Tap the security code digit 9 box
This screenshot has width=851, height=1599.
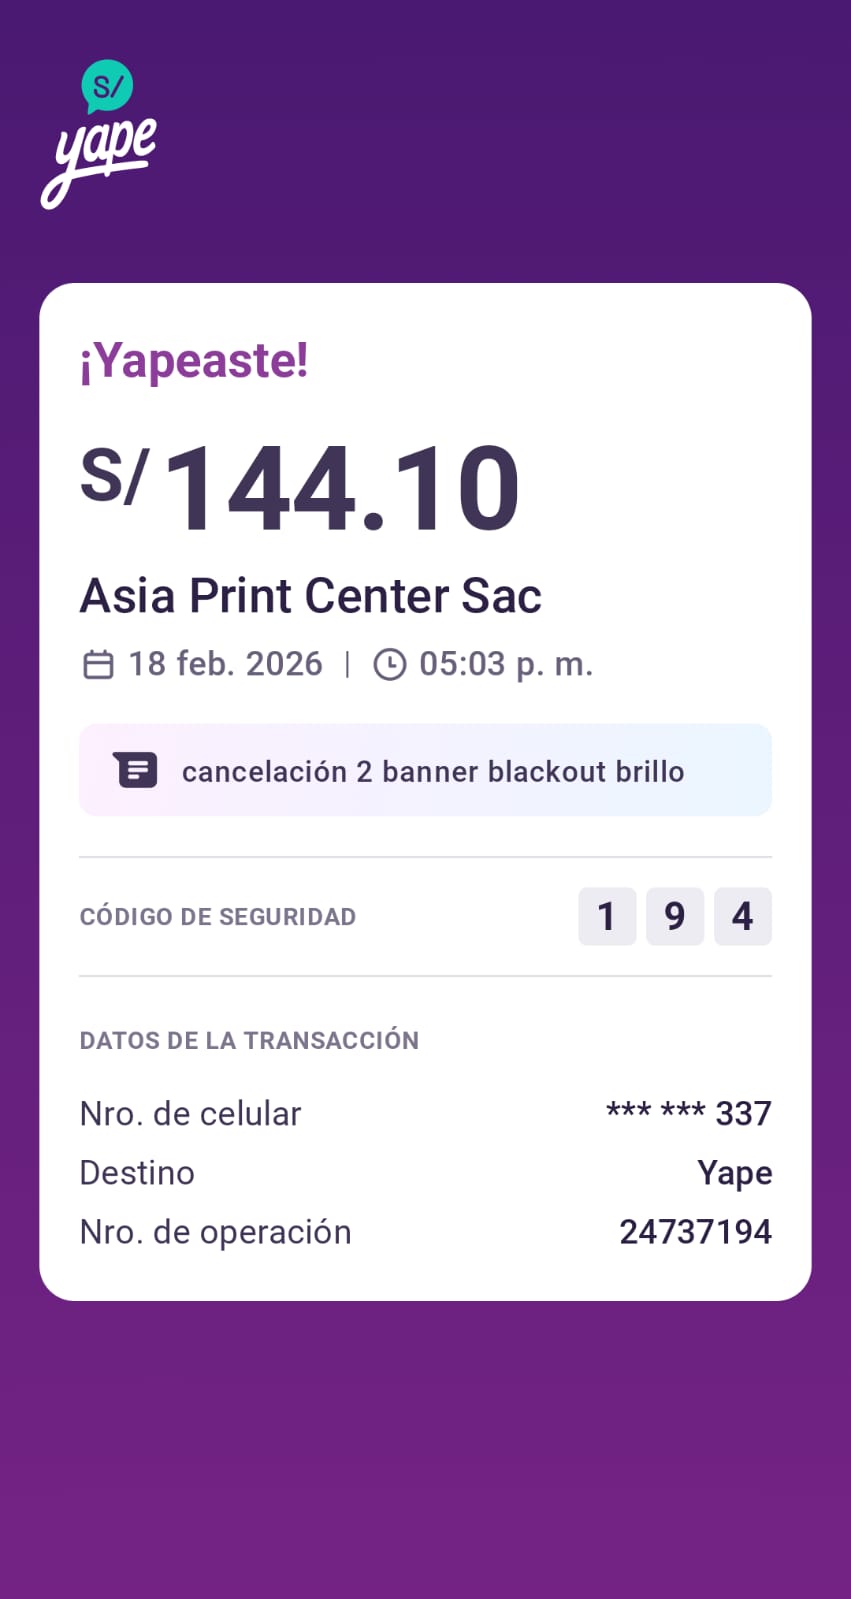click(675, 916)
